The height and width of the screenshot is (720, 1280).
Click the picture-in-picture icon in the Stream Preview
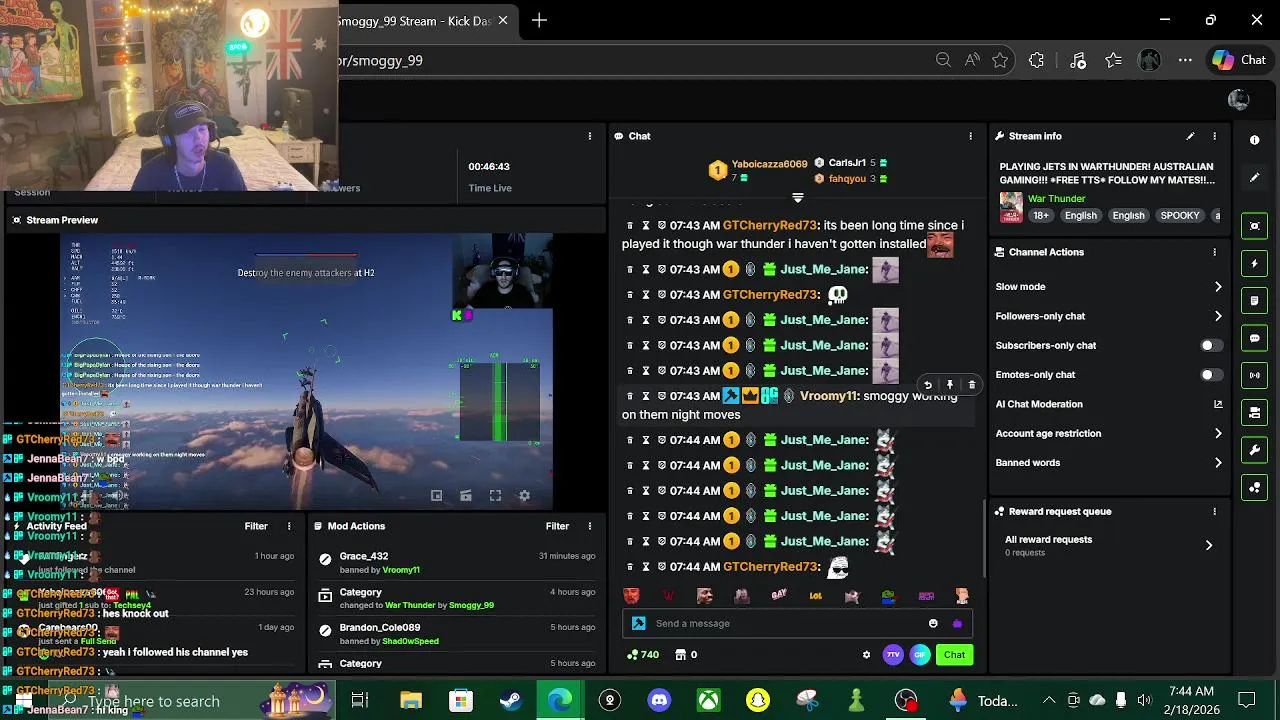click(x=436, y=495)
